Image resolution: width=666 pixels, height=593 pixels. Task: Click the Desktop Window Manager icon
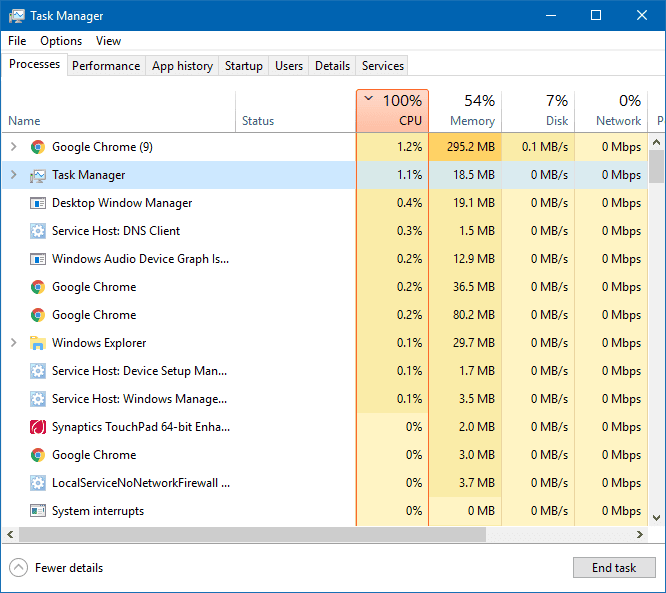(38, 203)
